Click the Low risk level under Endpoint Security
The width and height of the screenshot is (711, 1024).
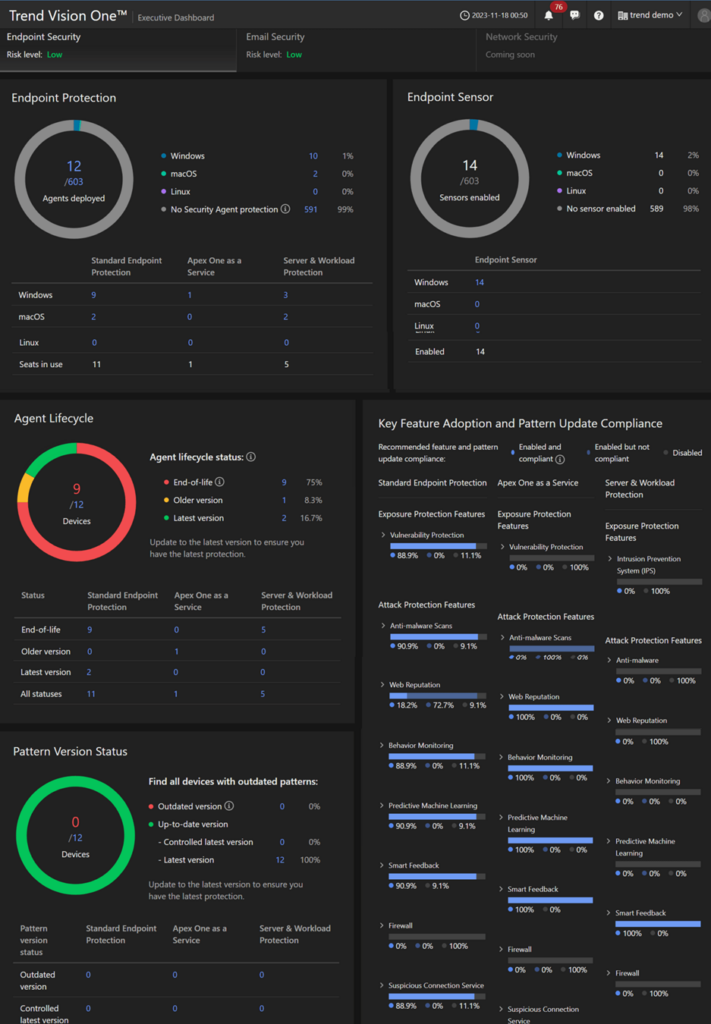pyautogui.click(x=55, y=55)
